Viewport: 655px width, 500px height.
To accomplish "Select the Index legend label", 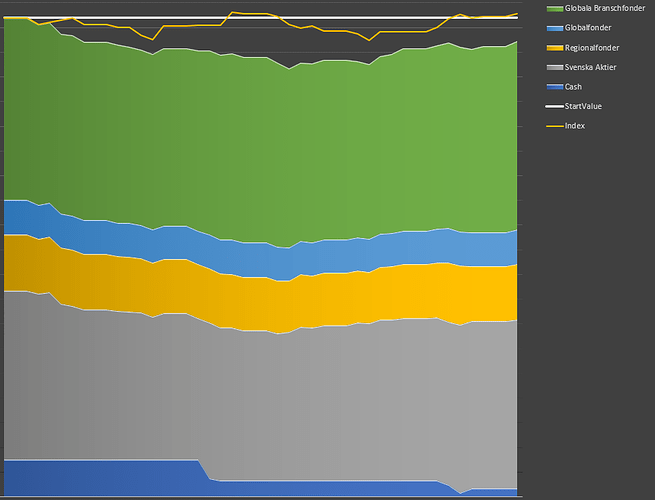I will 575,126.
